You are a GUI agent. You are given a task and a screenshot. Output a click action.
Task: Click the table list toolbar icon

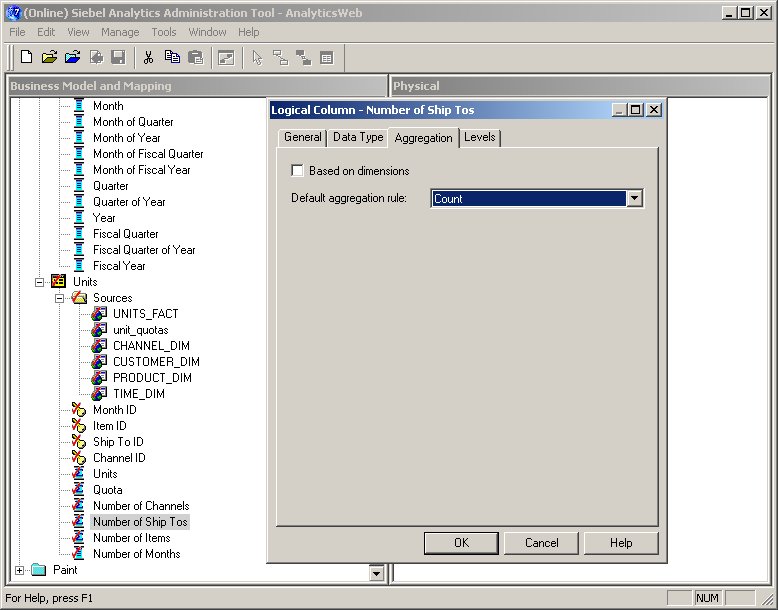(x=326, y=58)
